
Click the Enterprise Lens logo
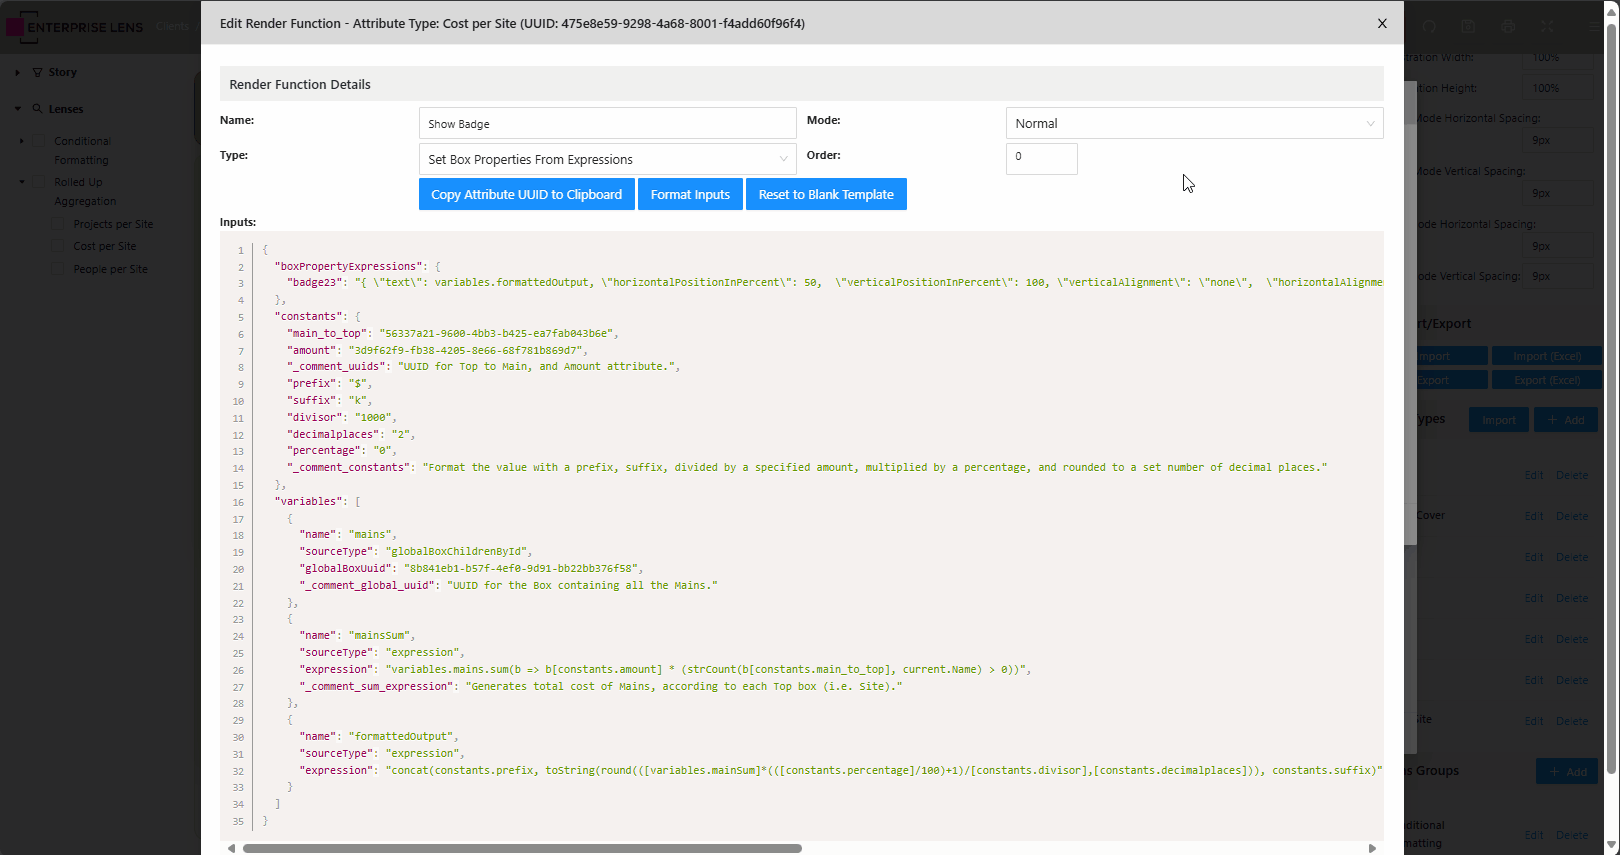tap(76, 27)
